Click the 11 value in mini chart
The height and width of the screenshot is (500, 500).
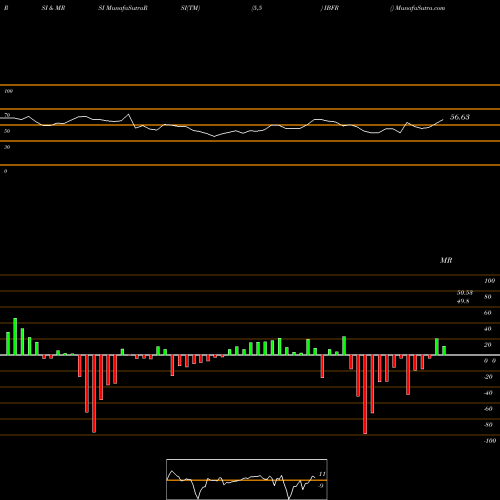322,474
